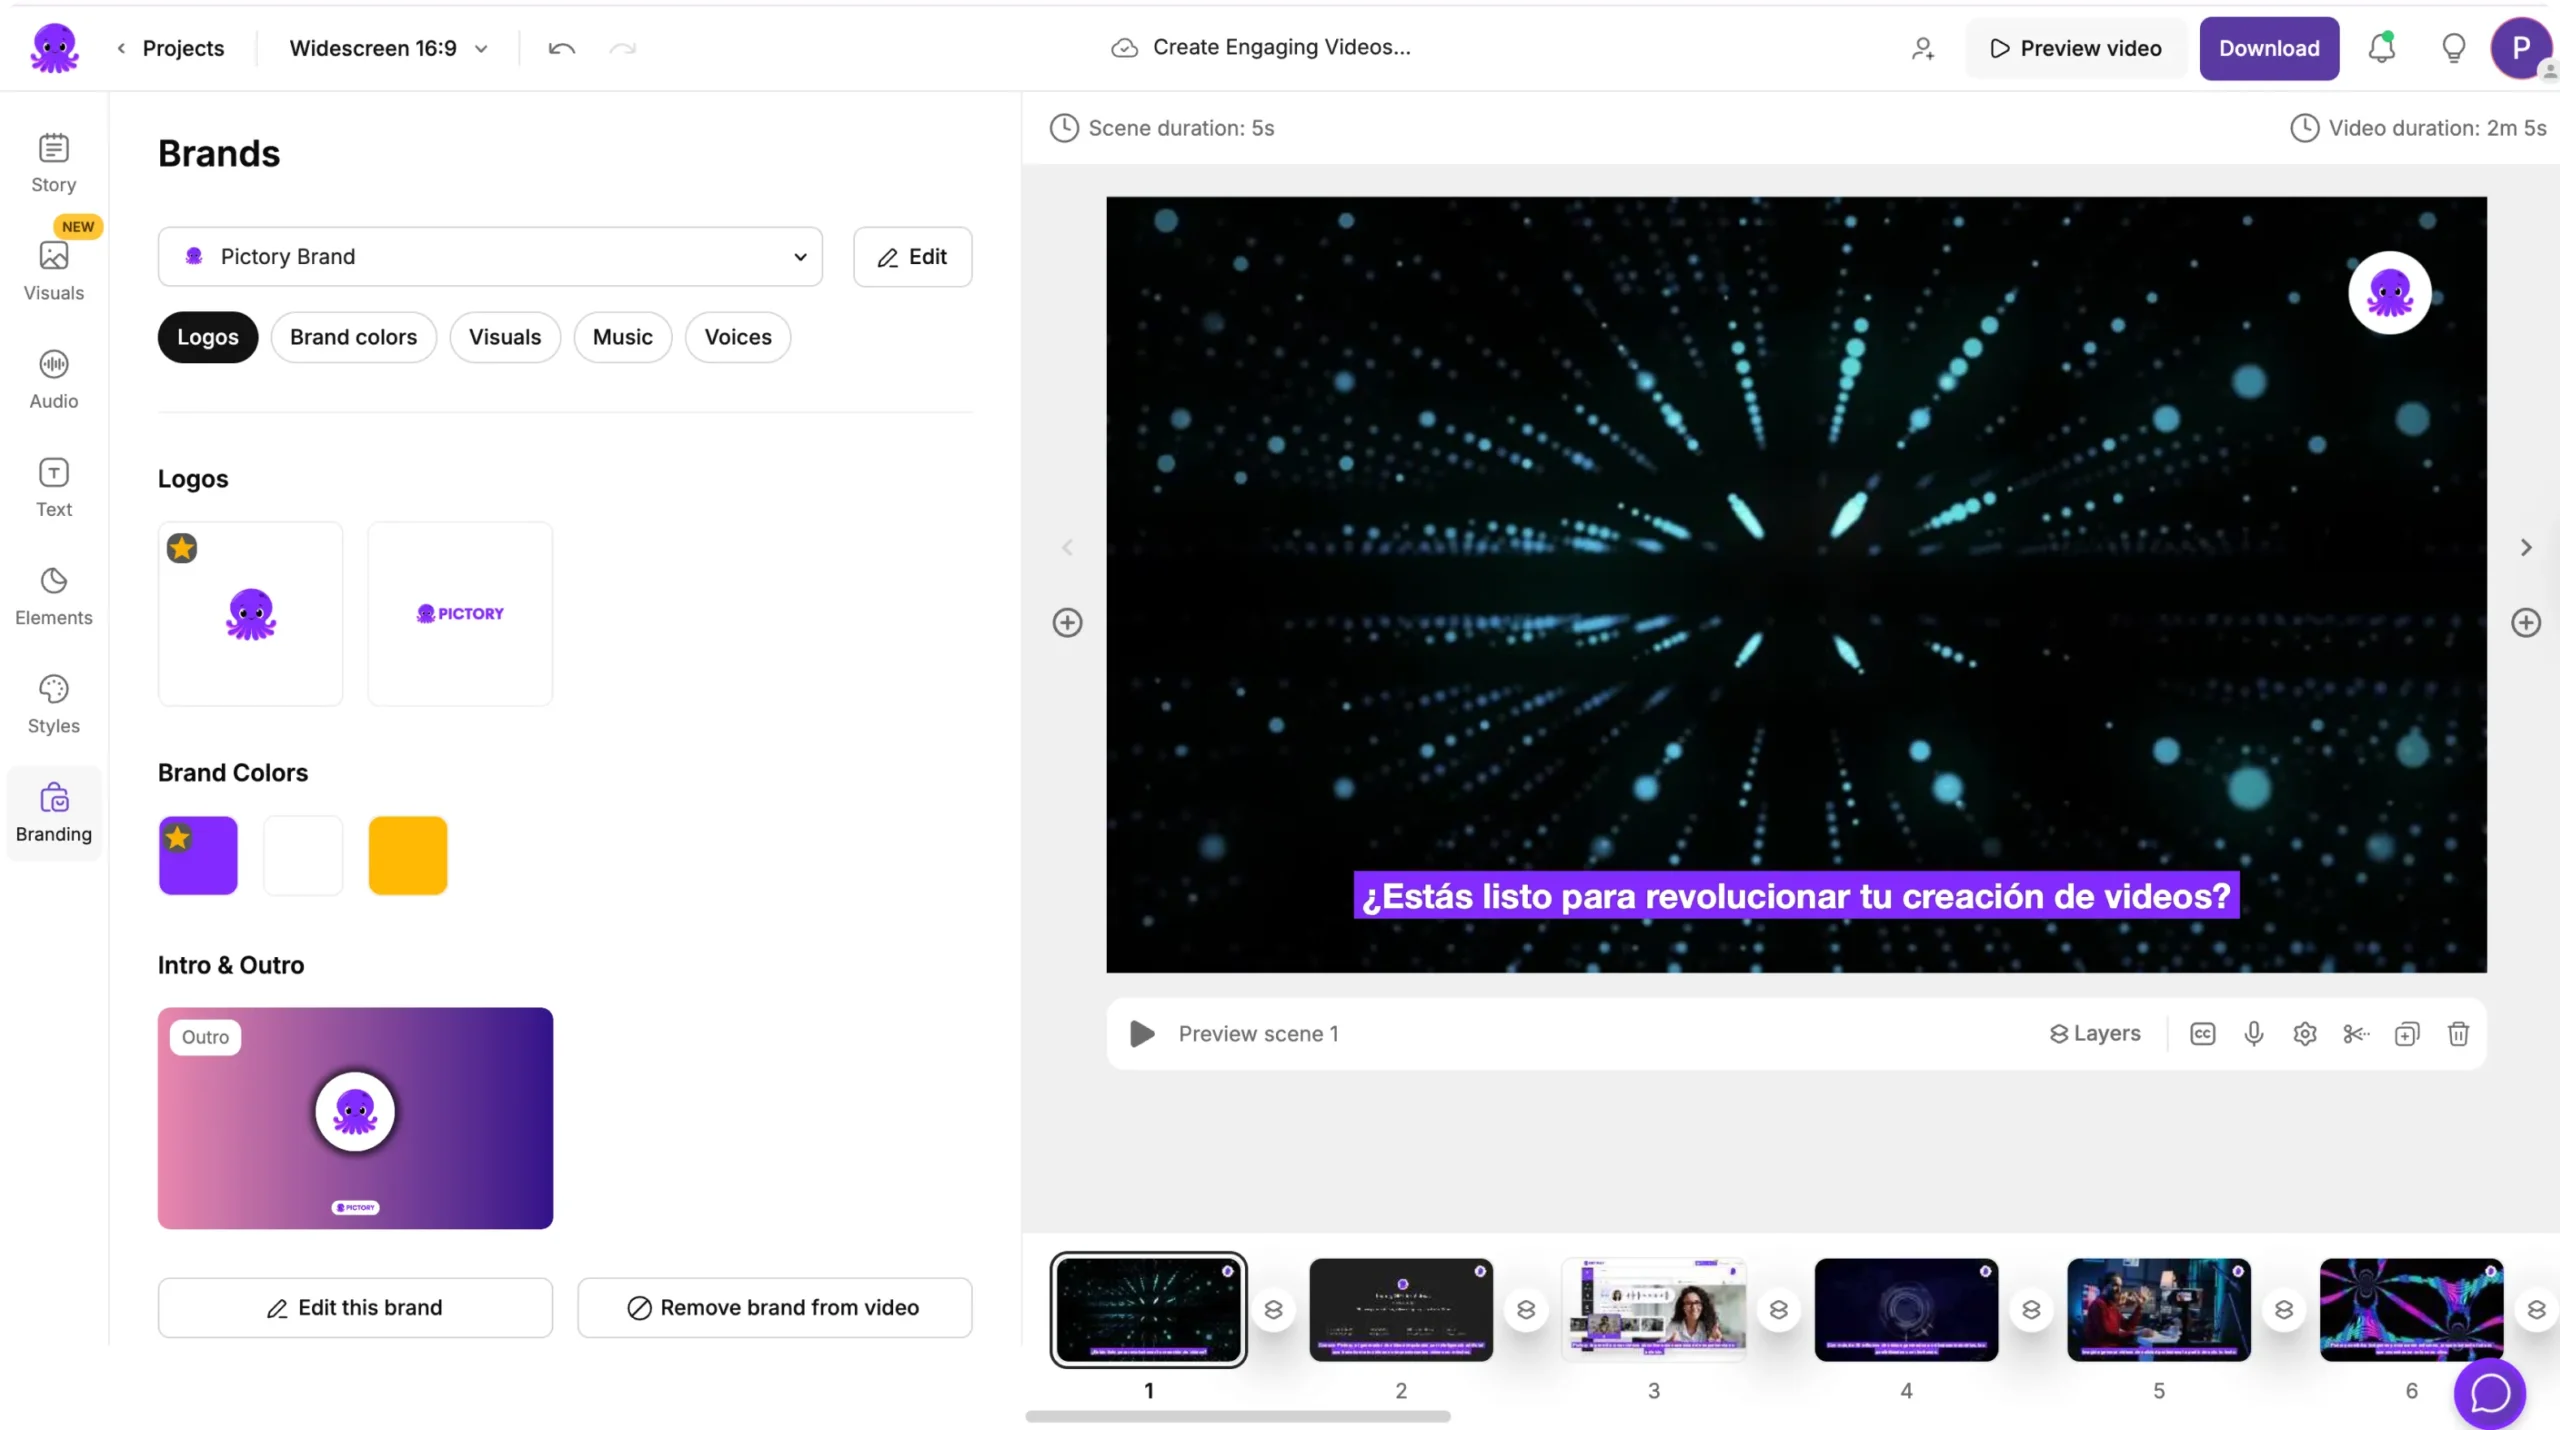This screenshot has height=1430, width=2560.
Task: Delete scene with the trash icon
Action: [x=2458, y=1034]
